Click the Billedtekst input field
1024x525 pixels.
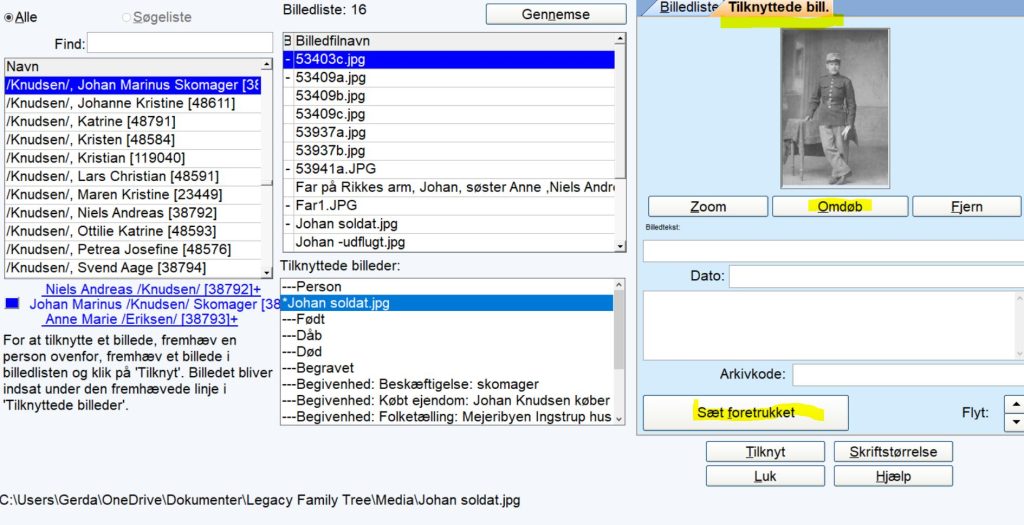pos(833,251)
